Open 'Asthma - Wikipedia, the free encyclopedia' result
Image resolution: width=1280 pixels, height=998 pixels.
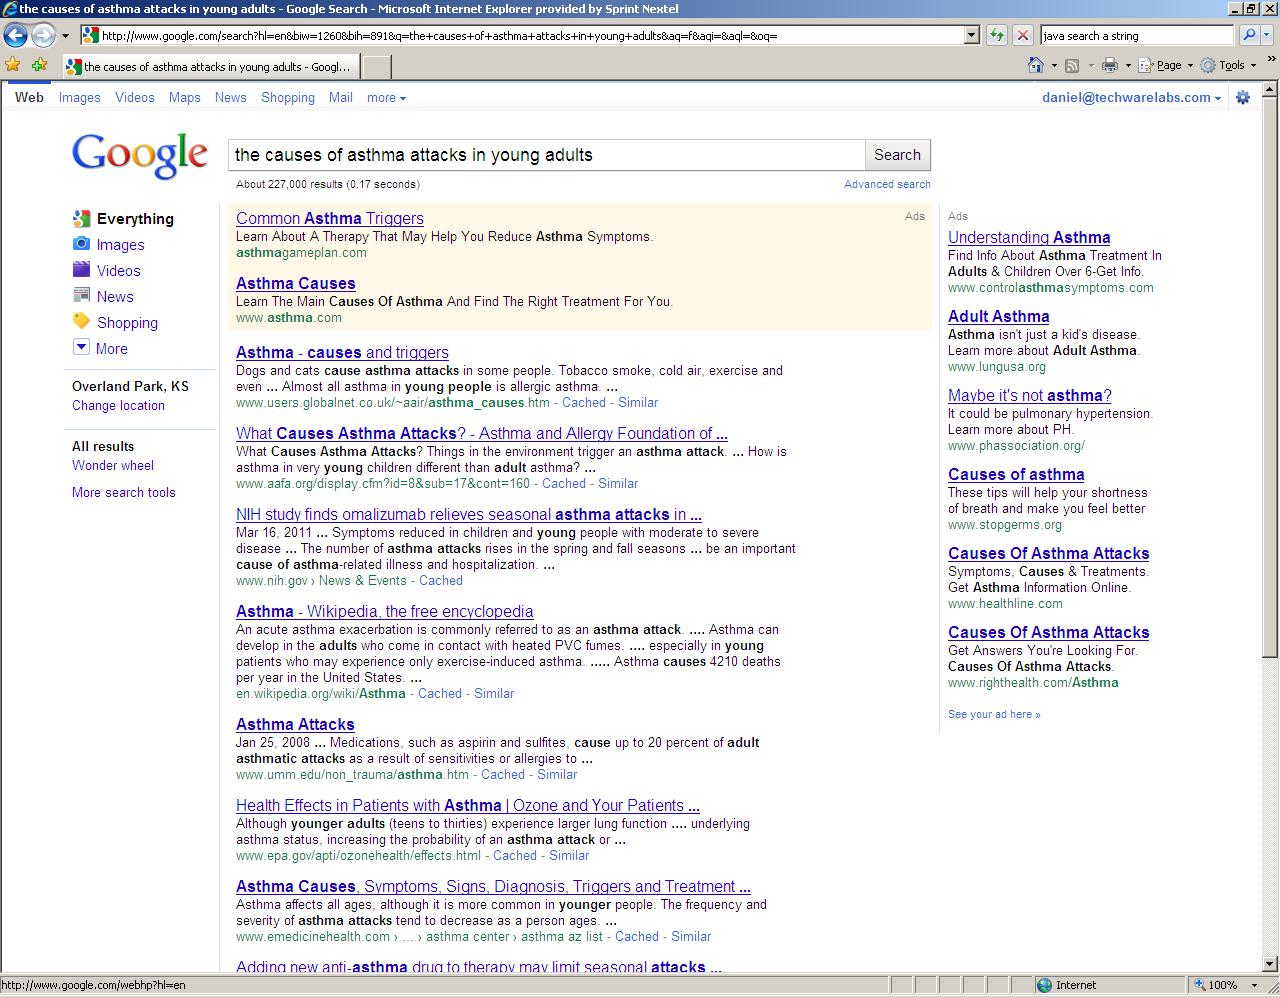point(384,611)
